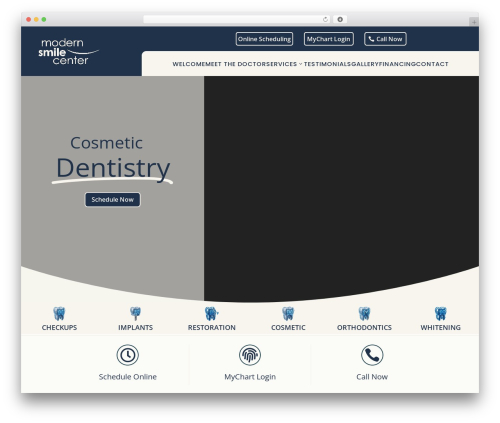Expand the Services dropdown chevron
Image resolution: width=500 pixels, height=423 pixels.
(x=300, y=64)
